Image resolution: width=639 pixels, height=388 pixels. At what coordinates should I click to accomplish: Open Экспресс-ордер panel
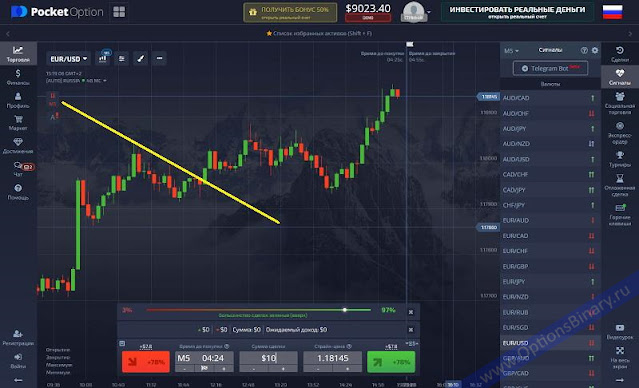(x=620, y=132)
